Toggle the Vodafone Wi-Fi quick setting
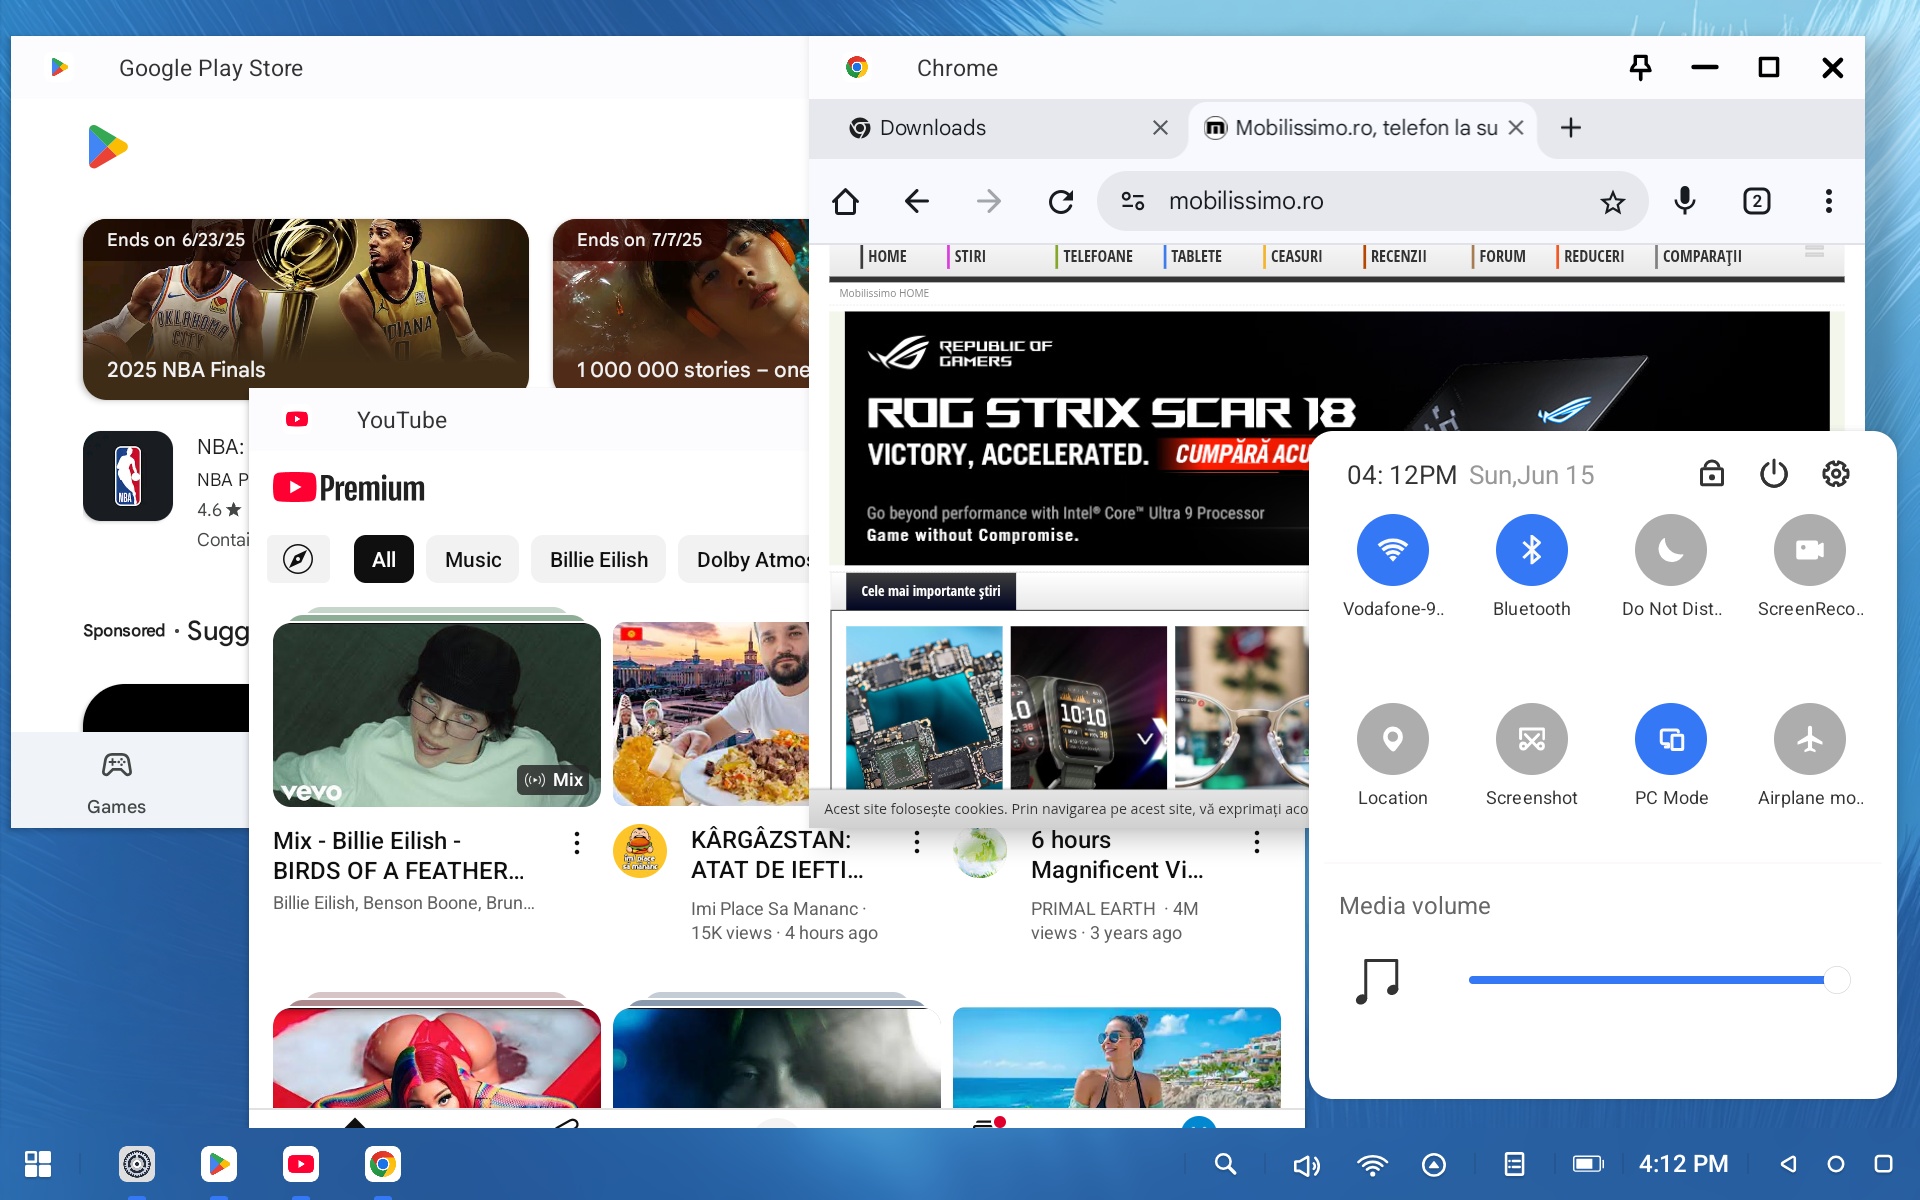 (1392, 550)
